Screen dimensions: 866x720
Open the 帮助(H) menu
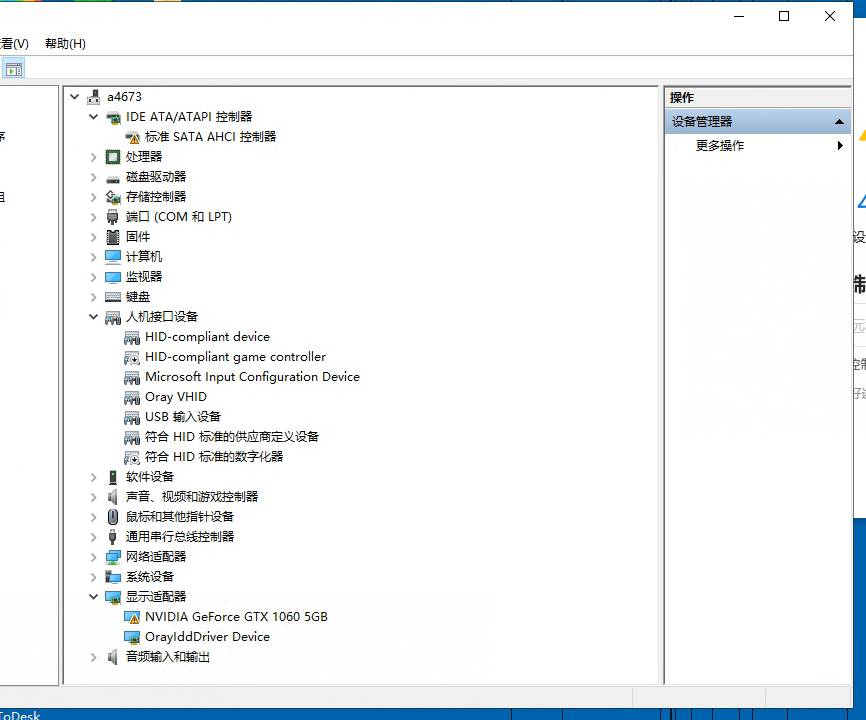coord(65,43)
